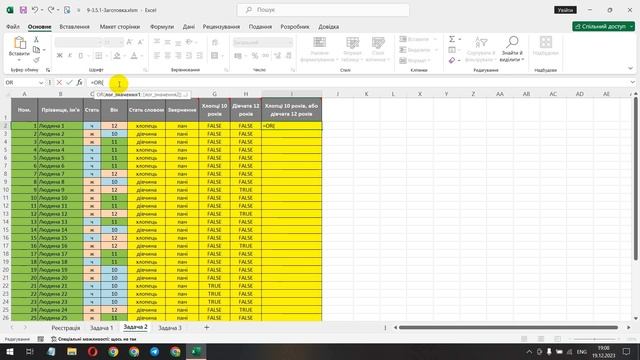The width and height of the screenshot is (640, 360).
Task: Open Conditional Formatting icon
Action: pos(320,42)
